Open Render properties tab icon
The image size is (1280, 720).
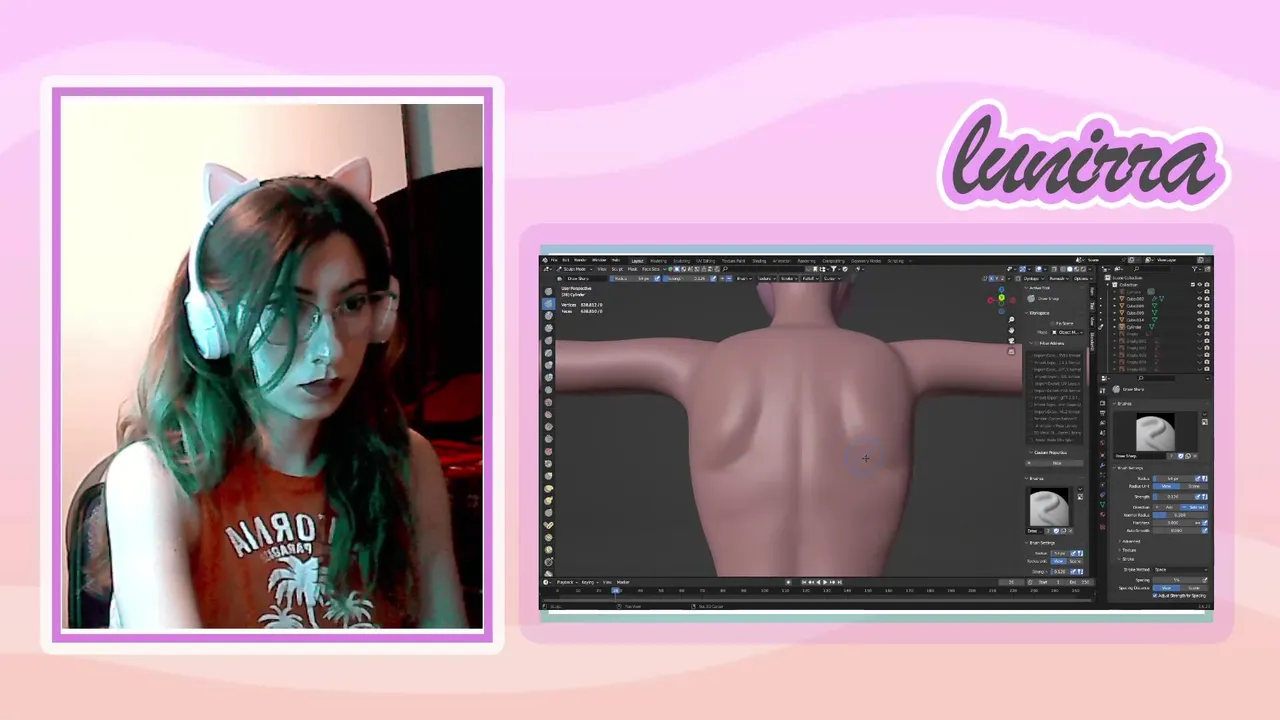pyautogui.click(x=1103, y=403)
